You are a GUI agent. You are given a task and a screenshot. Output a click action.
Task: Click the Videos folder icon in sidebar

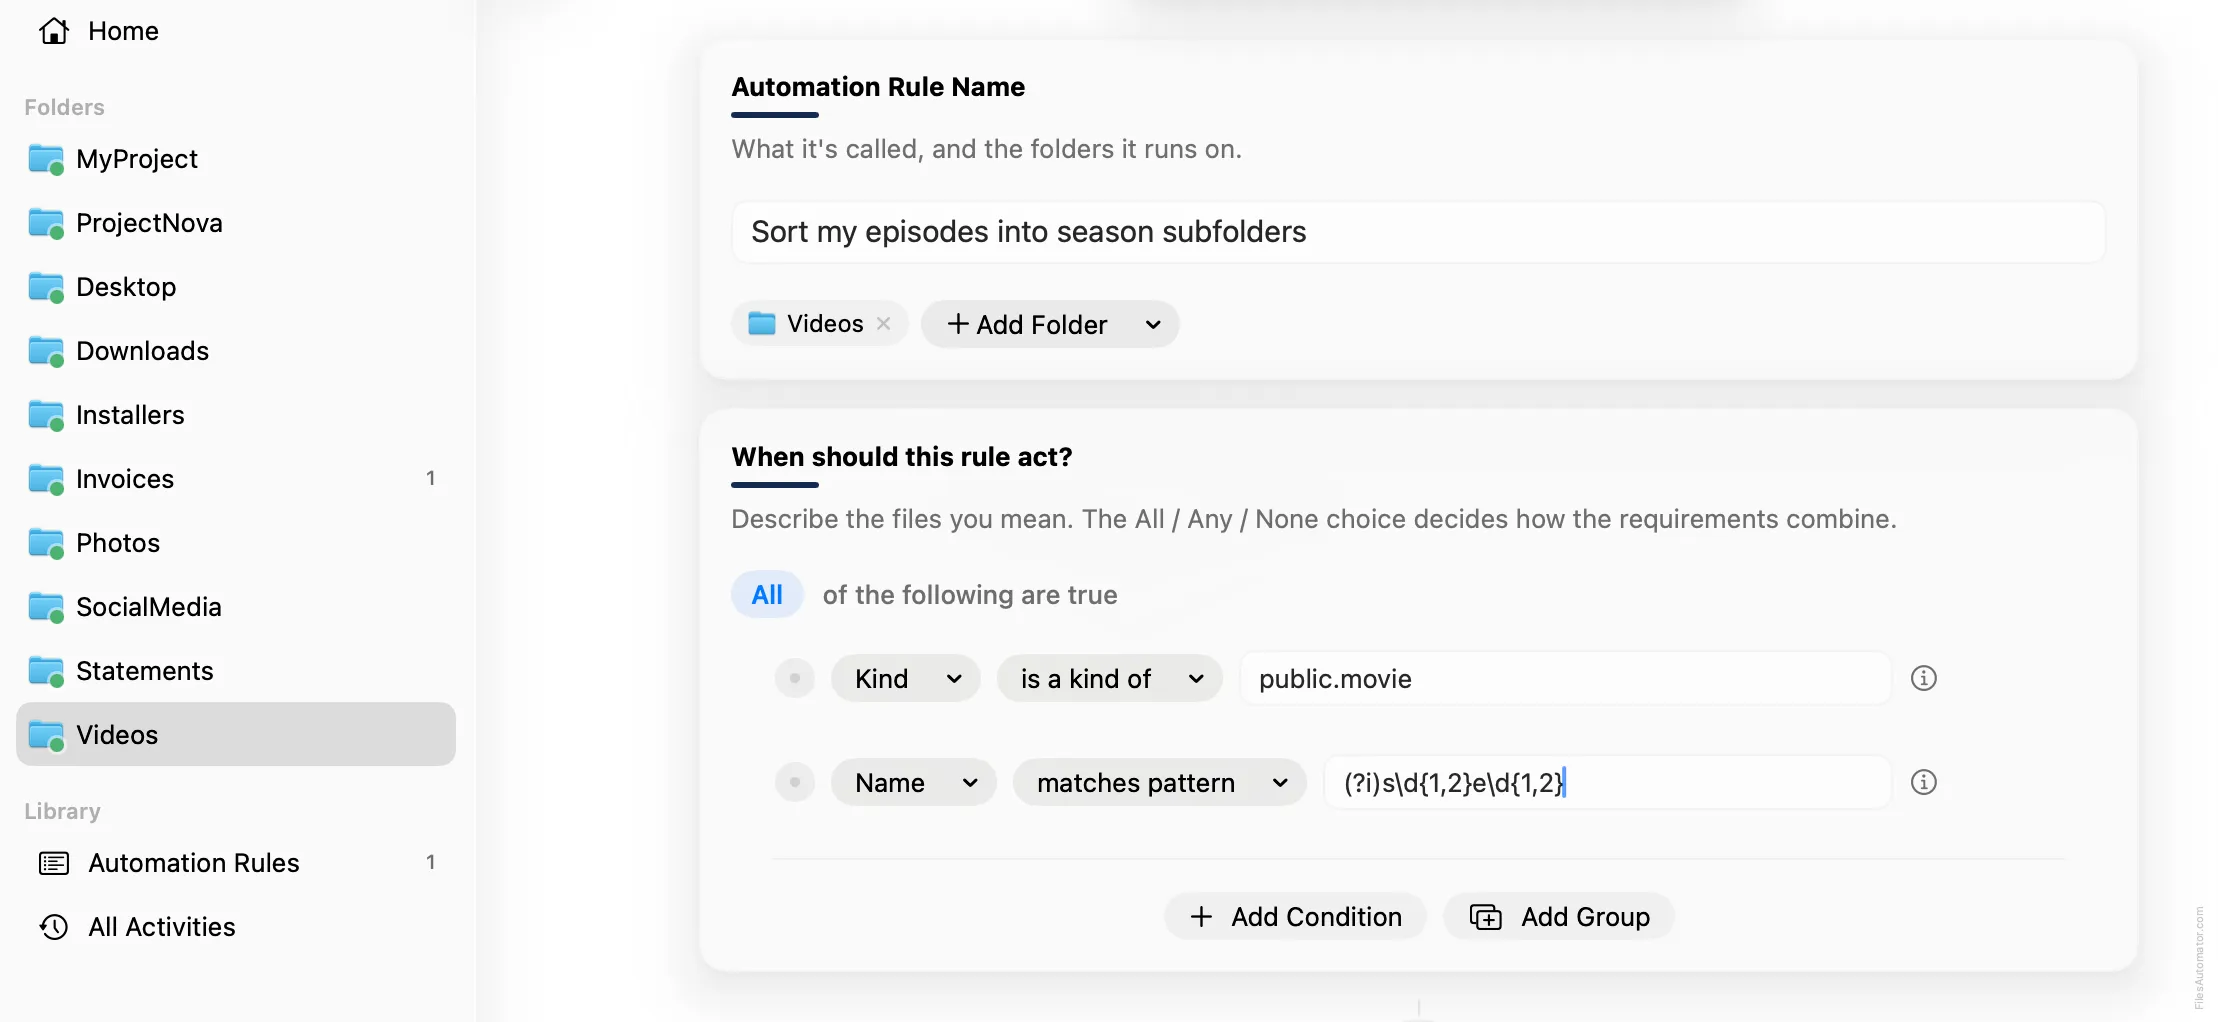tap(46, 735)
